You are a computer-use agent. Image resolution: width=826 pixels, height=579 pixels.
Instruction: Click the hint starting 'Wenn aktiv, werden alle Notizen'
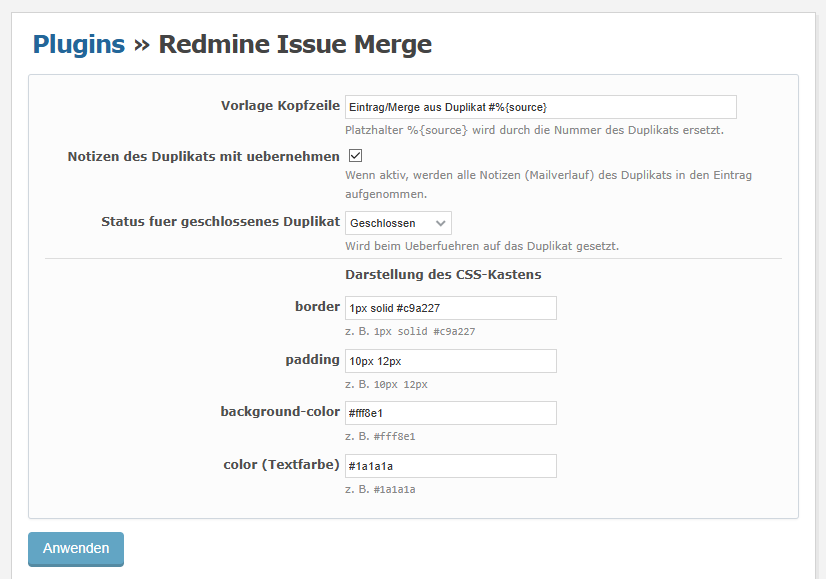pyautogui.click(x=548, y=184)
